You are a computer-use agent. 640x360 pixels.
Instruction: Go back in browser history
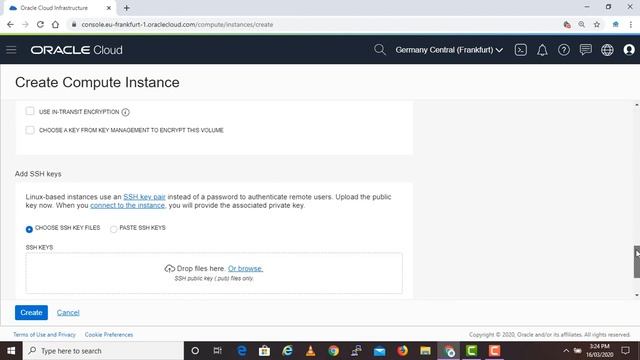pyautogui.click(x=10, y=24)
